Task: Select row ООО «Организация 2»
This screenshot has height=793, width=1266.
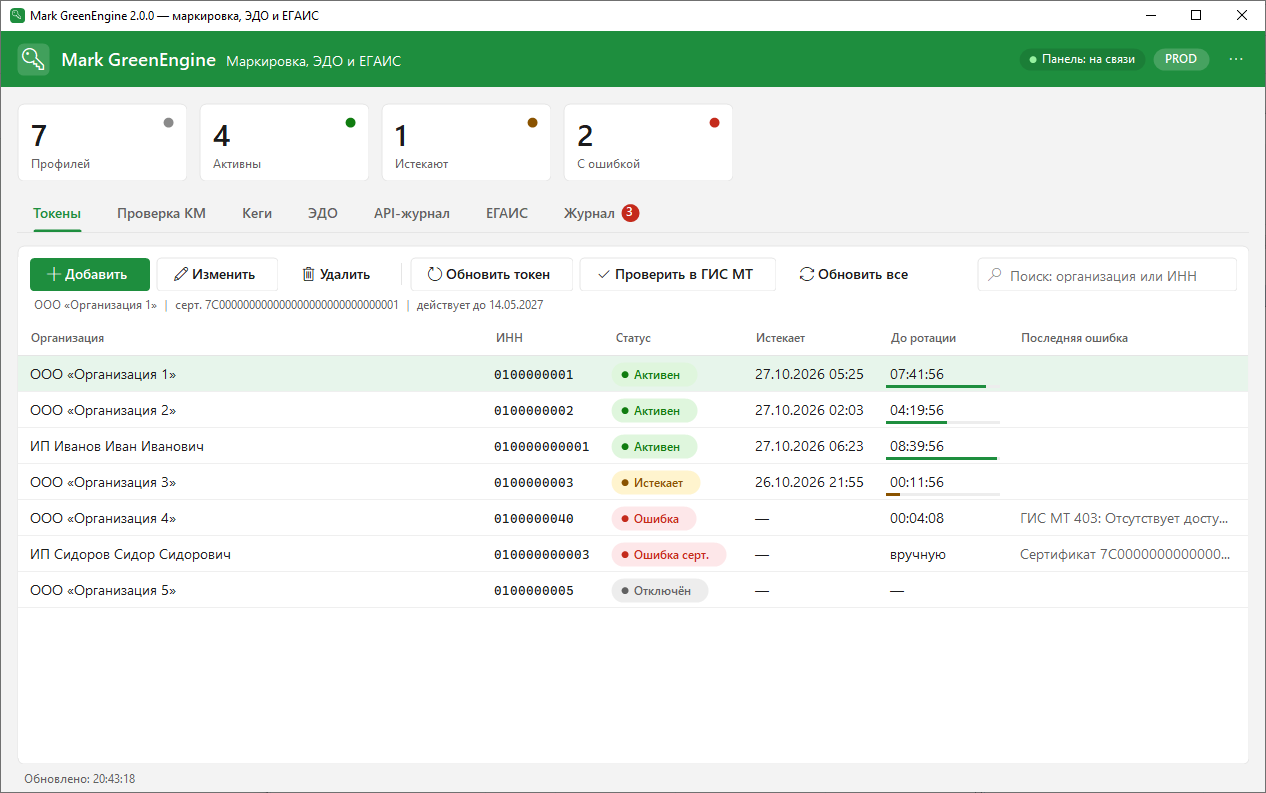Action: [x=633, y=410]
